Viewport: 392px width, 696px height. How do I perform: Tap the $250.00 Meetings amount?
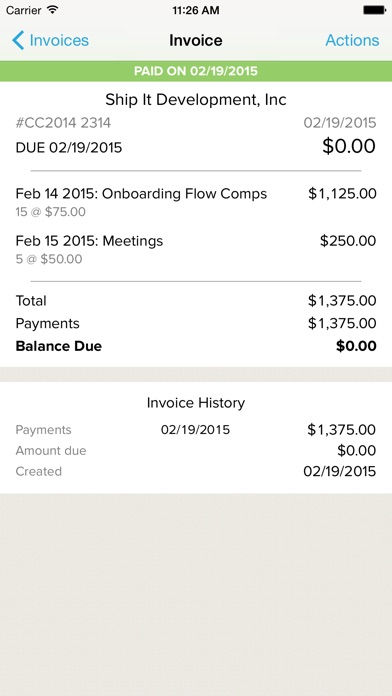(x=348, y=241)
